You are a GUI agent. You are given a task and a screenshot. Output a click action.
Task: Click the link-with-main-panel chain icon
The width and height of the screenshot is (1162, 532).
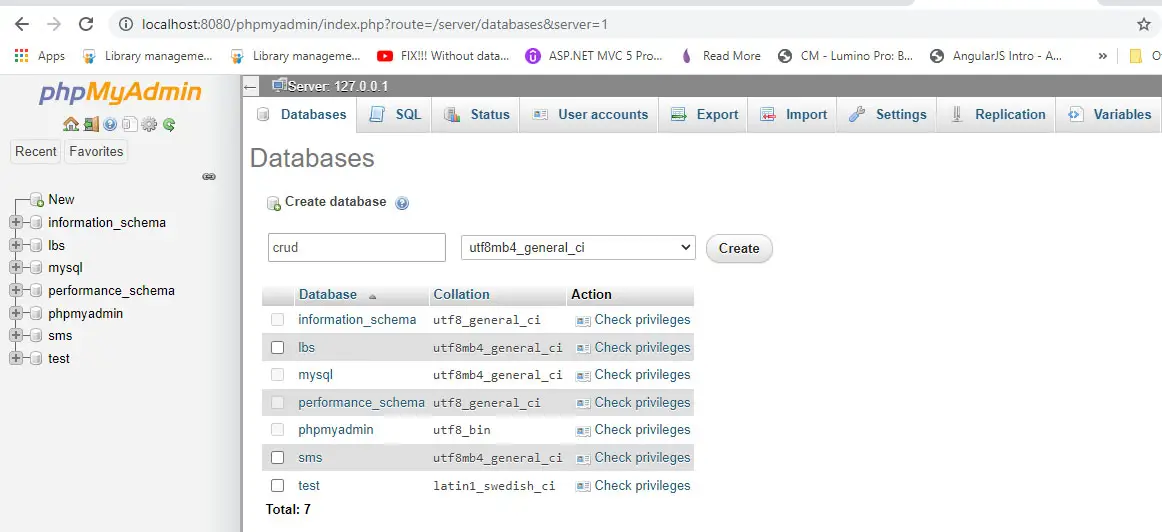coord(209,177)
